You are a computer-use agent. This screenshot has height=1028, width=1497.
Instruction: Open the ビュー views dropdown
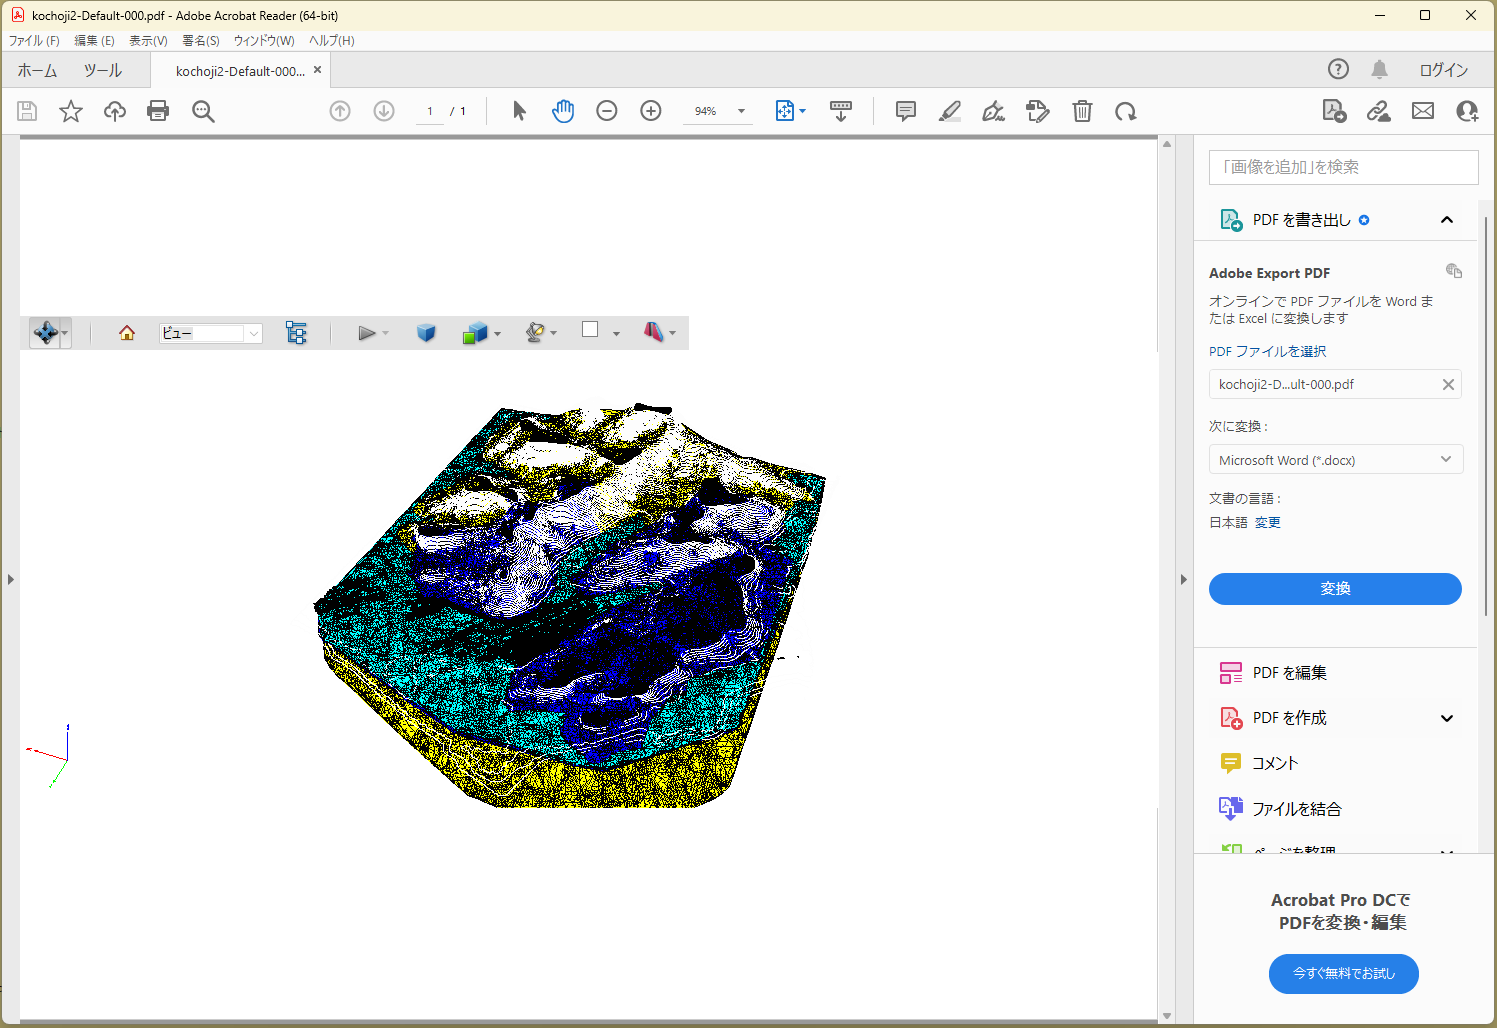click(x=211, y=333)
